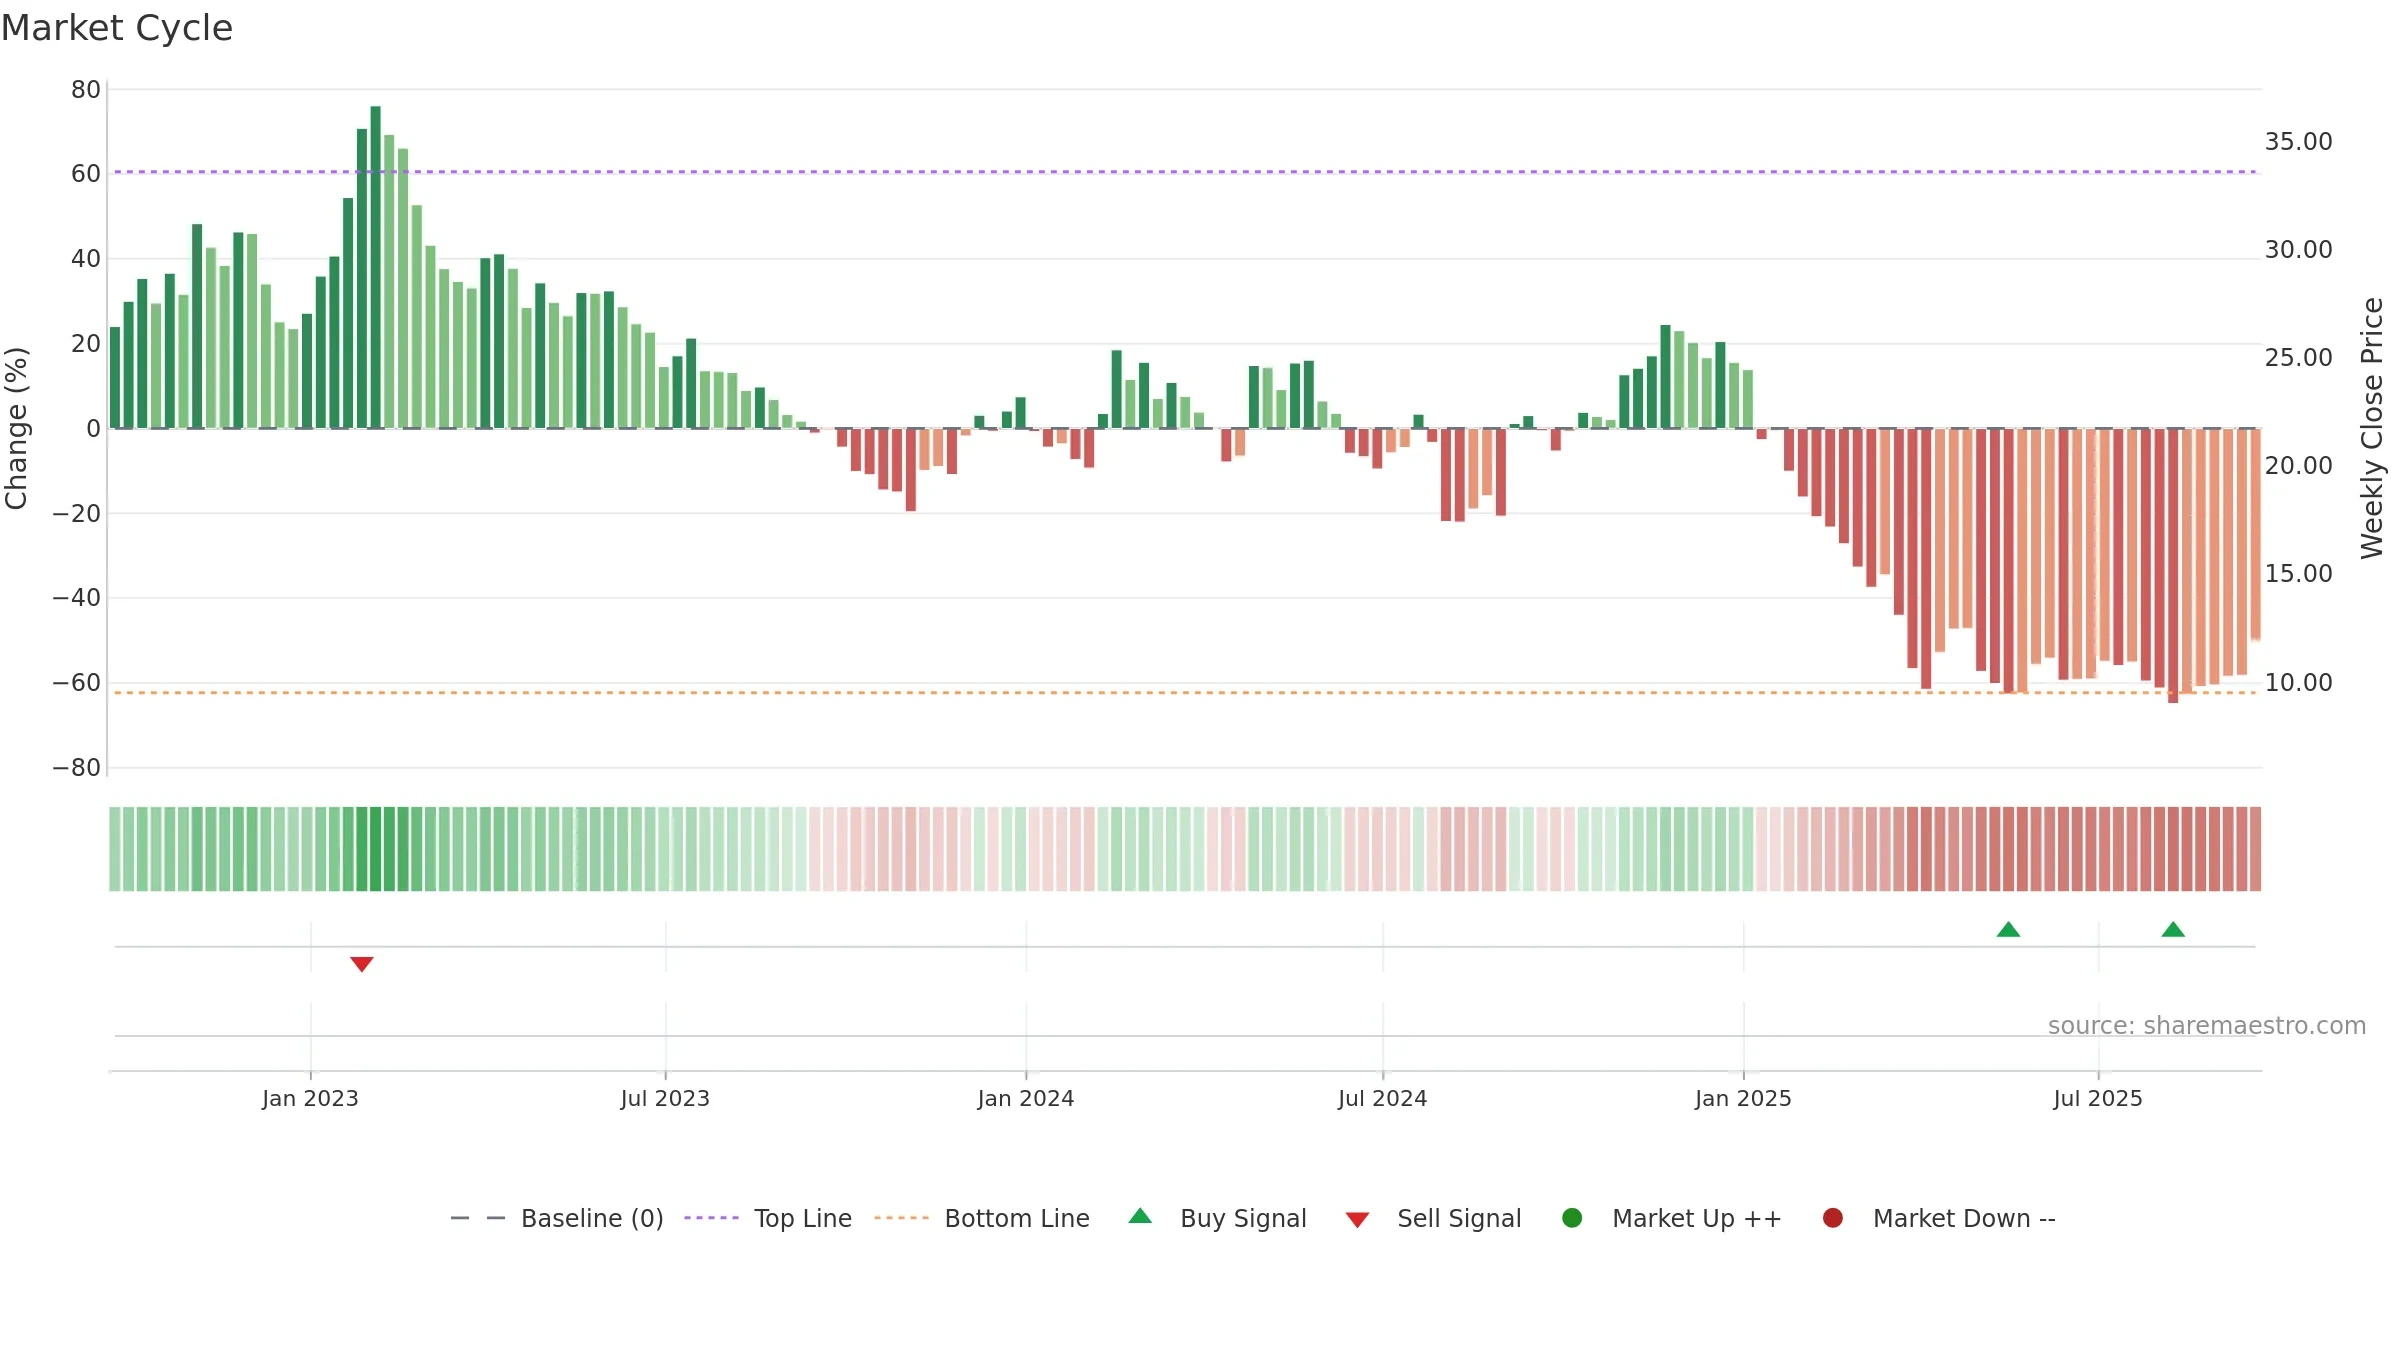Click the gray dashed baseline sample in the legend

pyautogui.click(x=478, y=1218)
